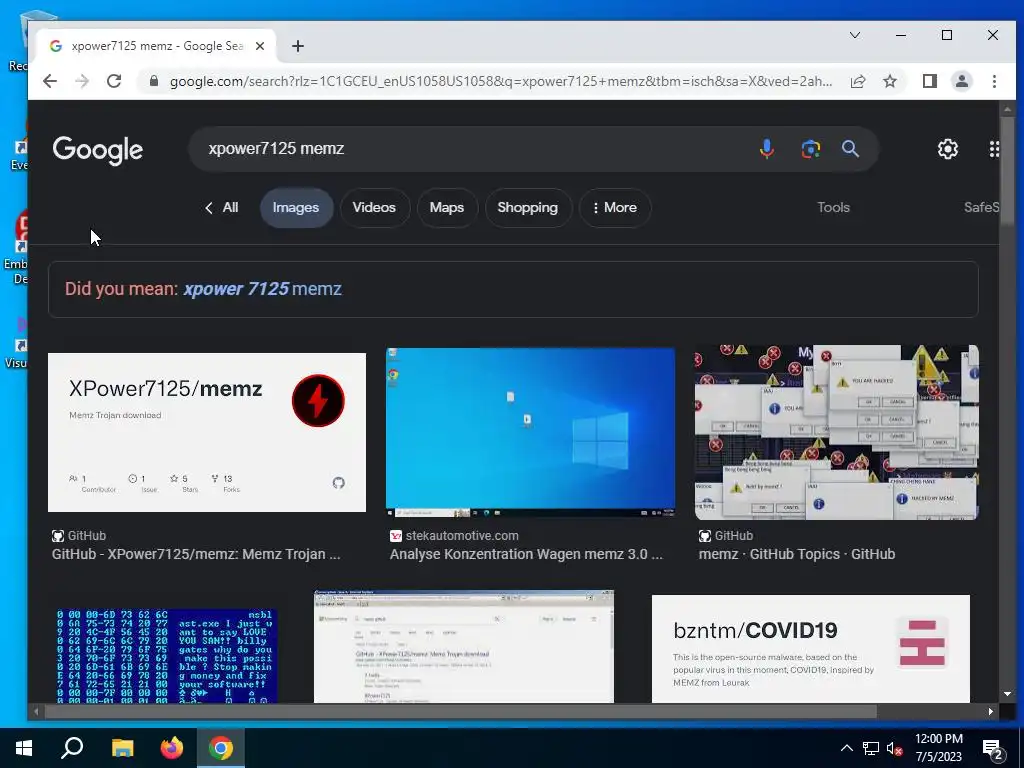Submit search with magnifier icon

(x=850, y=149)
